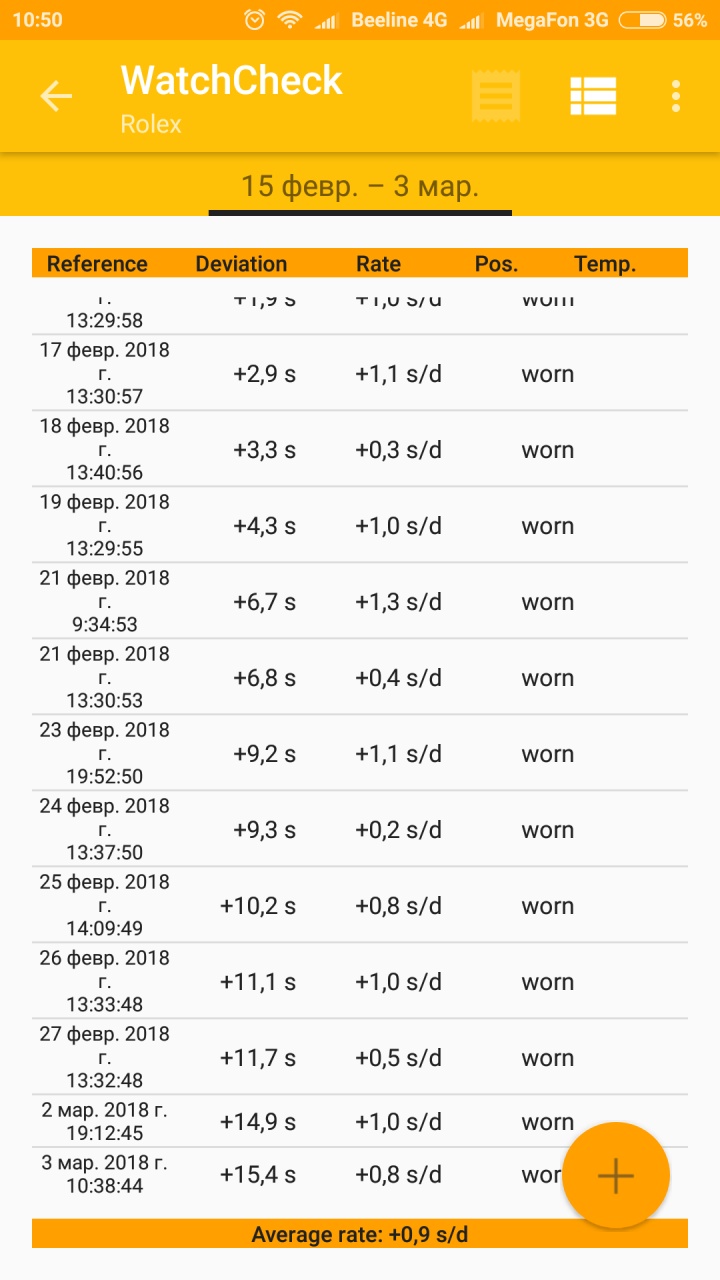Tap the Average rate summary bar

(x=360, y=1234)
